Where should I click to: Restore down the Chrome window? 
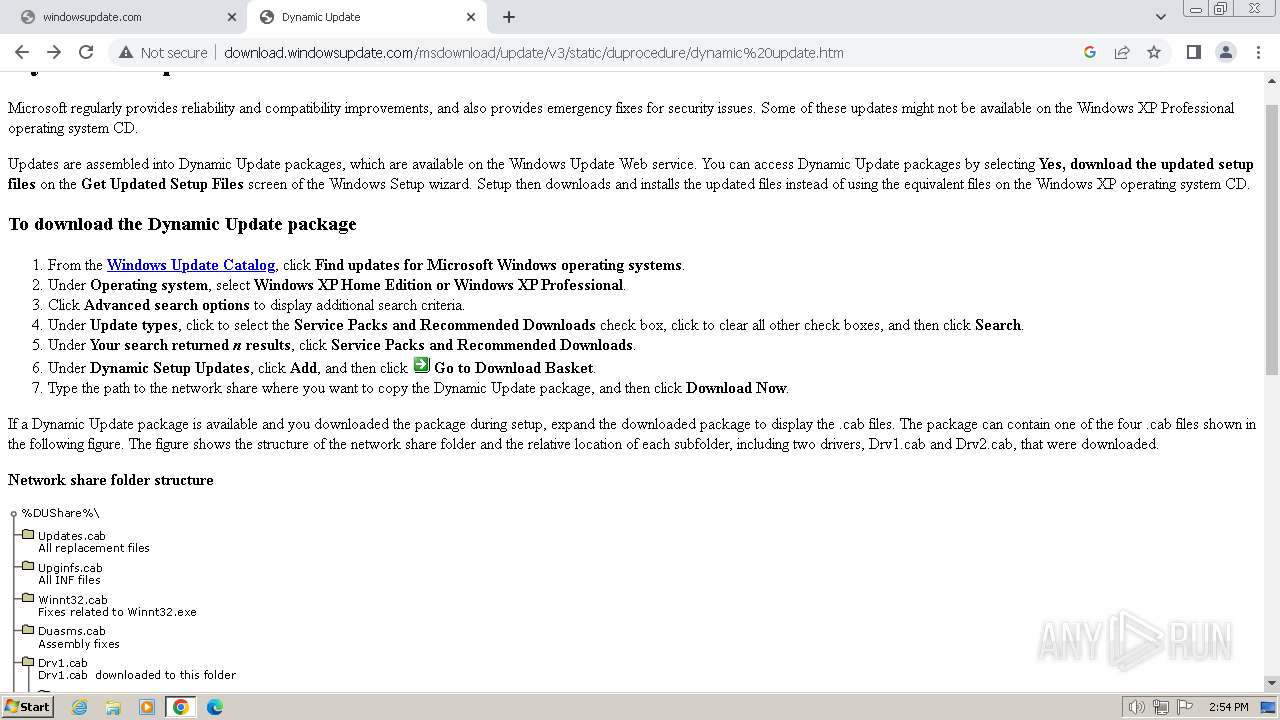[1221, 9]
